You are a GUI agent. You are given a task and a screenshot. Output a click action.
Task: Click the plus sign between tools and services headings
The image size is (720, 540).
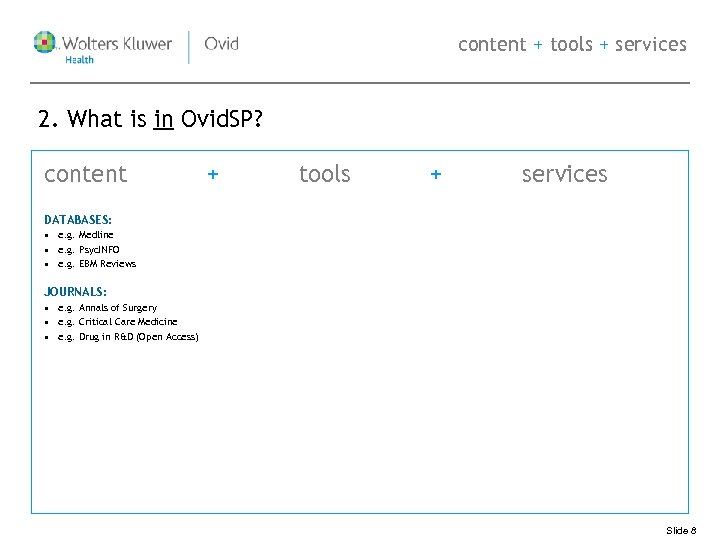tap(436, 174)
